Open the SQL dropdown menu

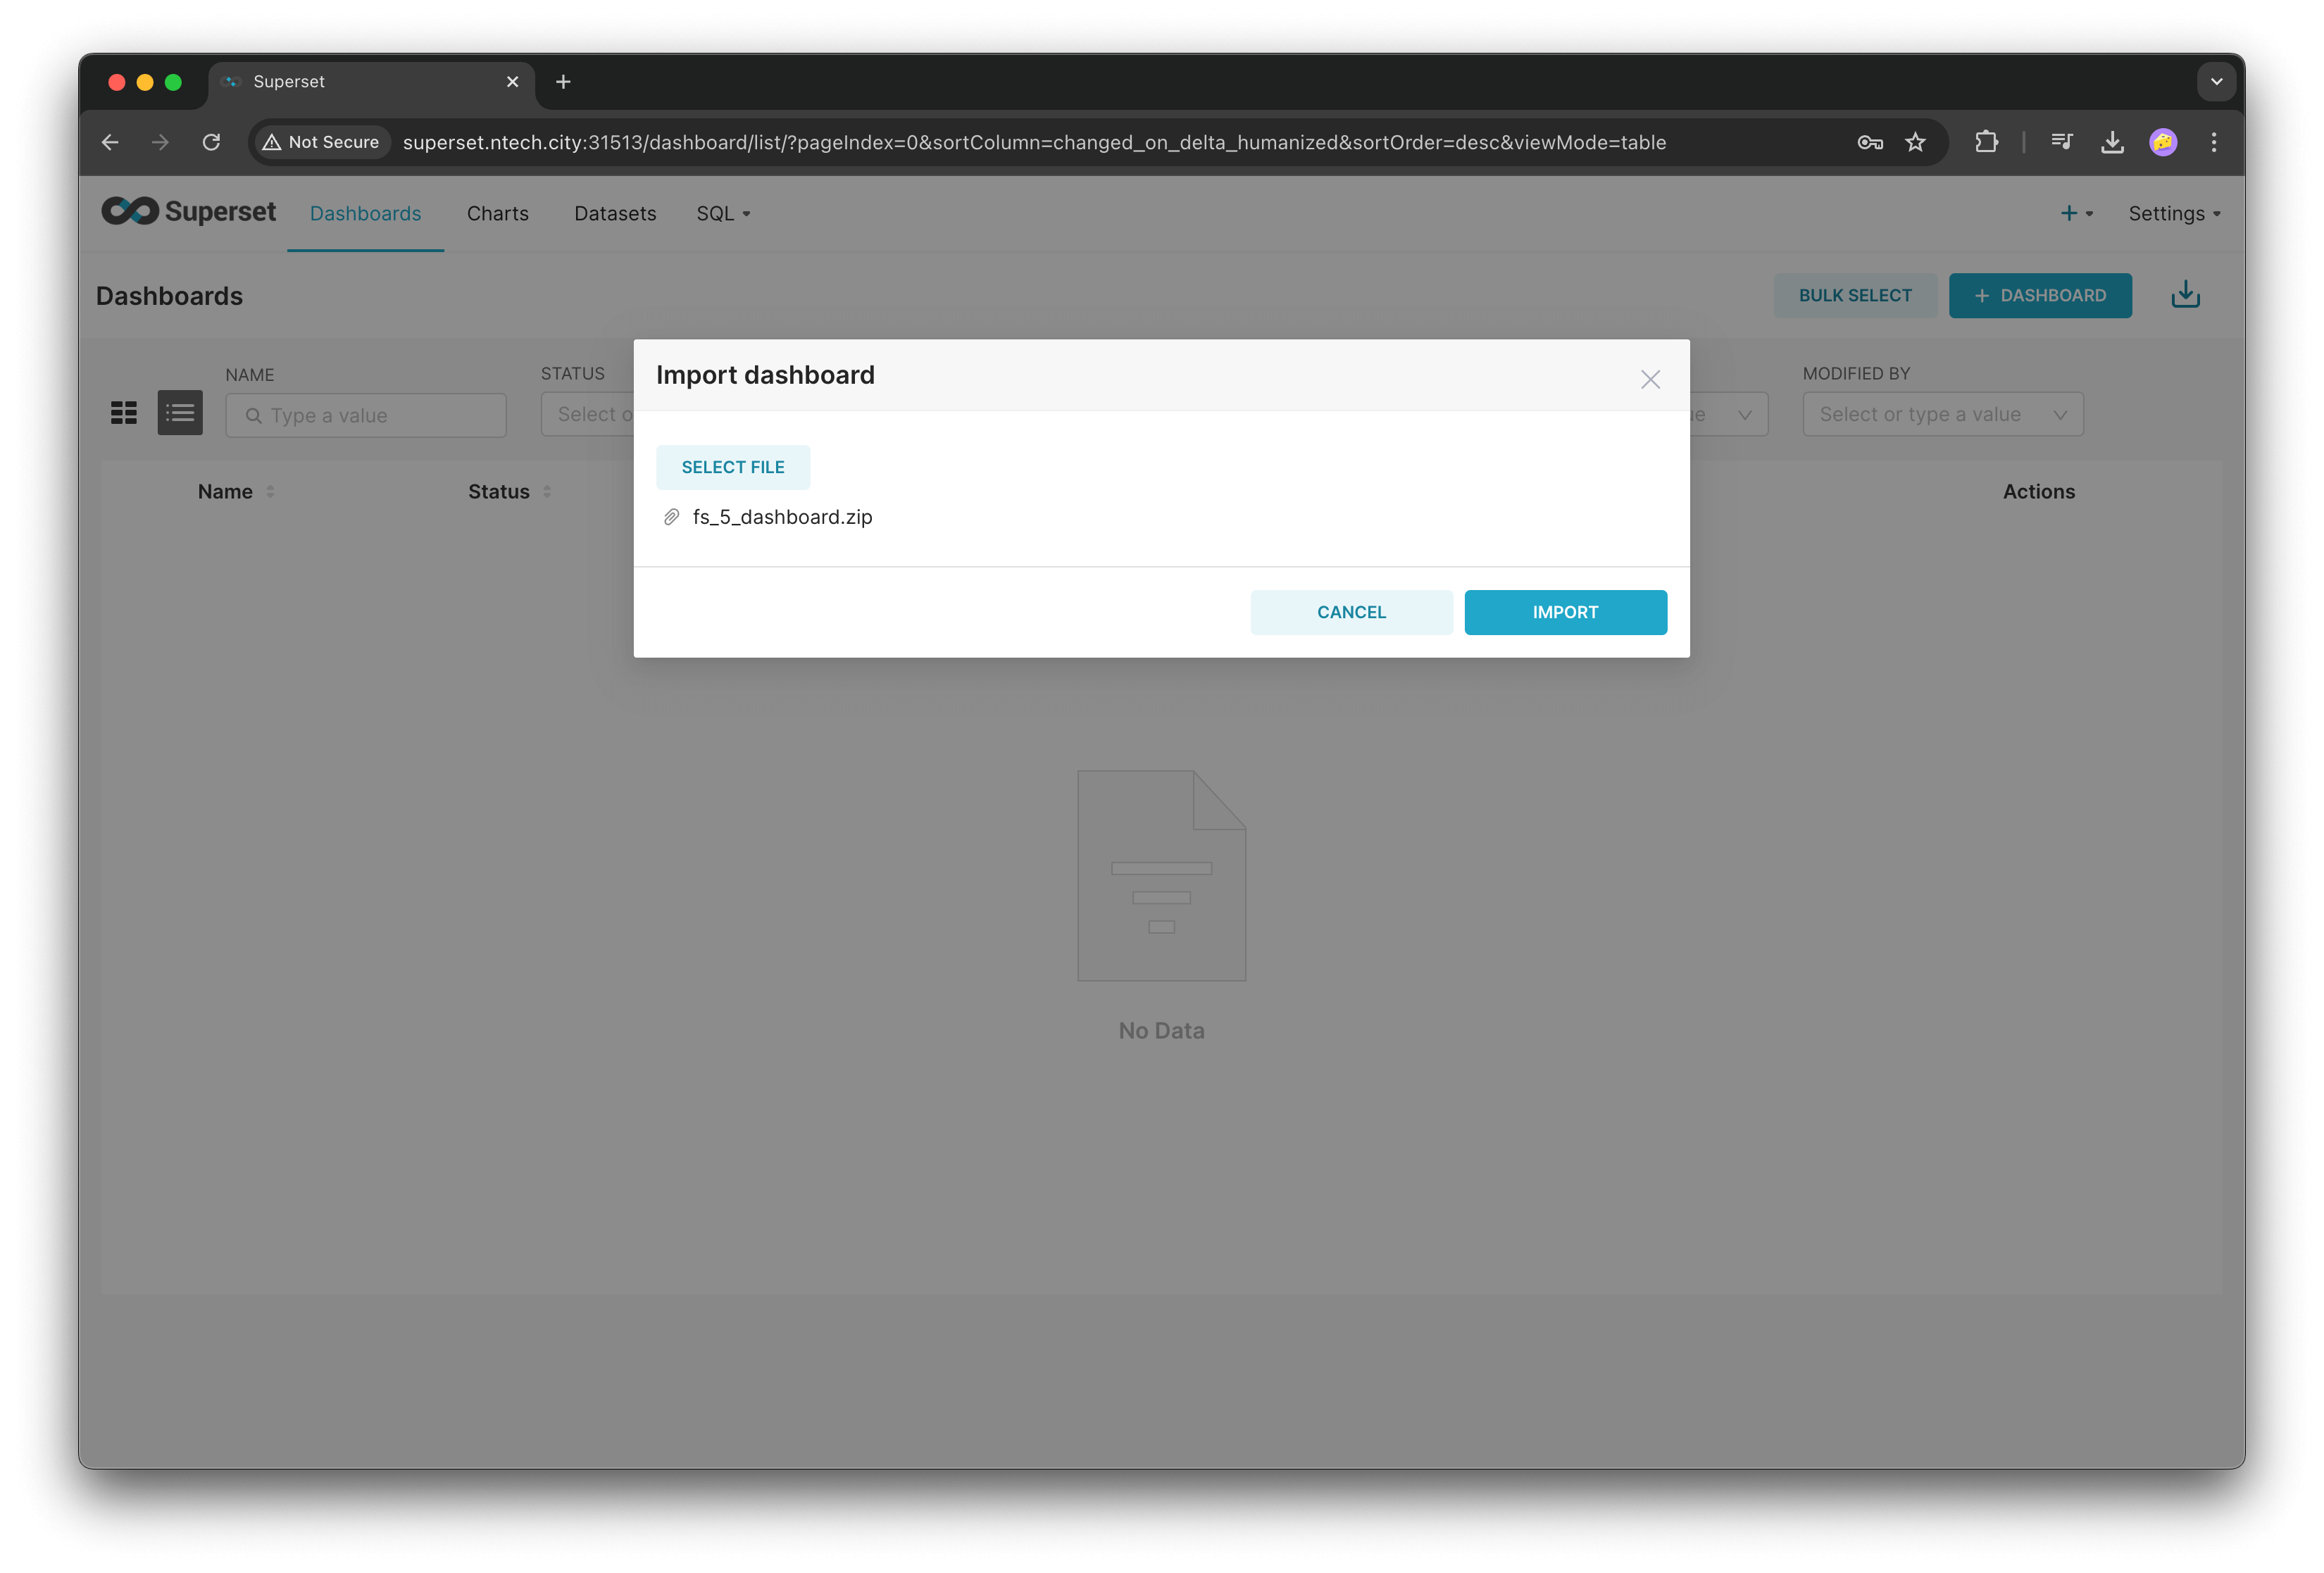click(x=723, y=213)
